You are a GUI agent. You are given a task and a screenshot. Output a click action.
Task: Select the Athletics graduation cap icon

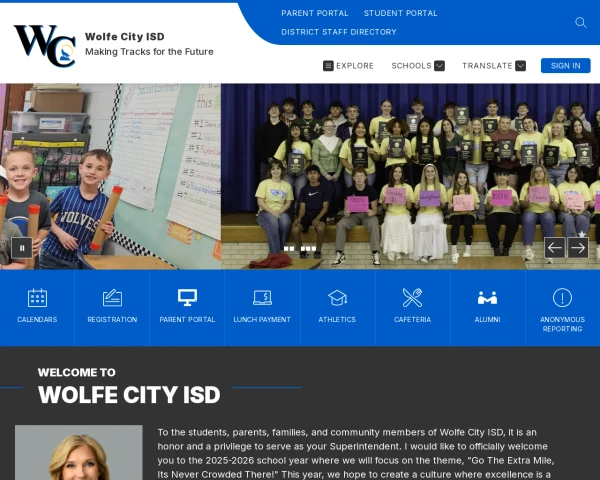337,298
